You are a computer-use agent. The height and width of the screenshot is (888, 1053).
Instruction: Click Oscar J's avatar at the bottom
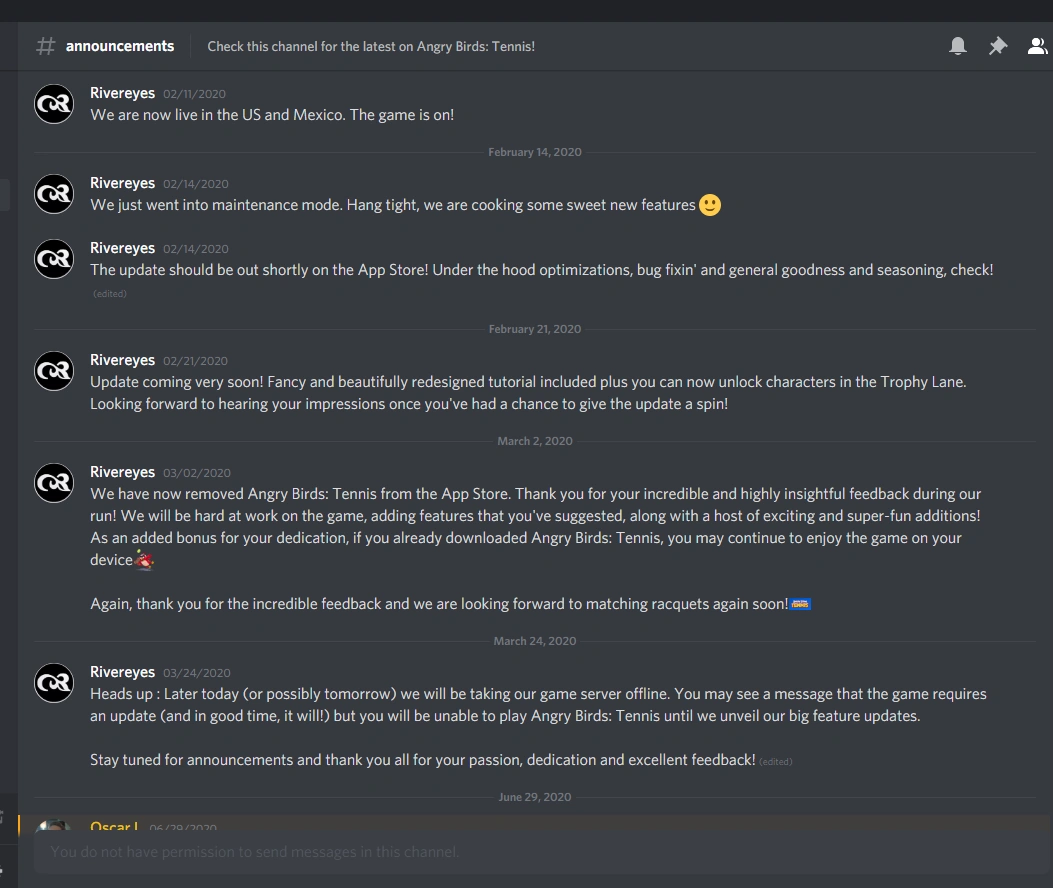(x=53, y=827)
